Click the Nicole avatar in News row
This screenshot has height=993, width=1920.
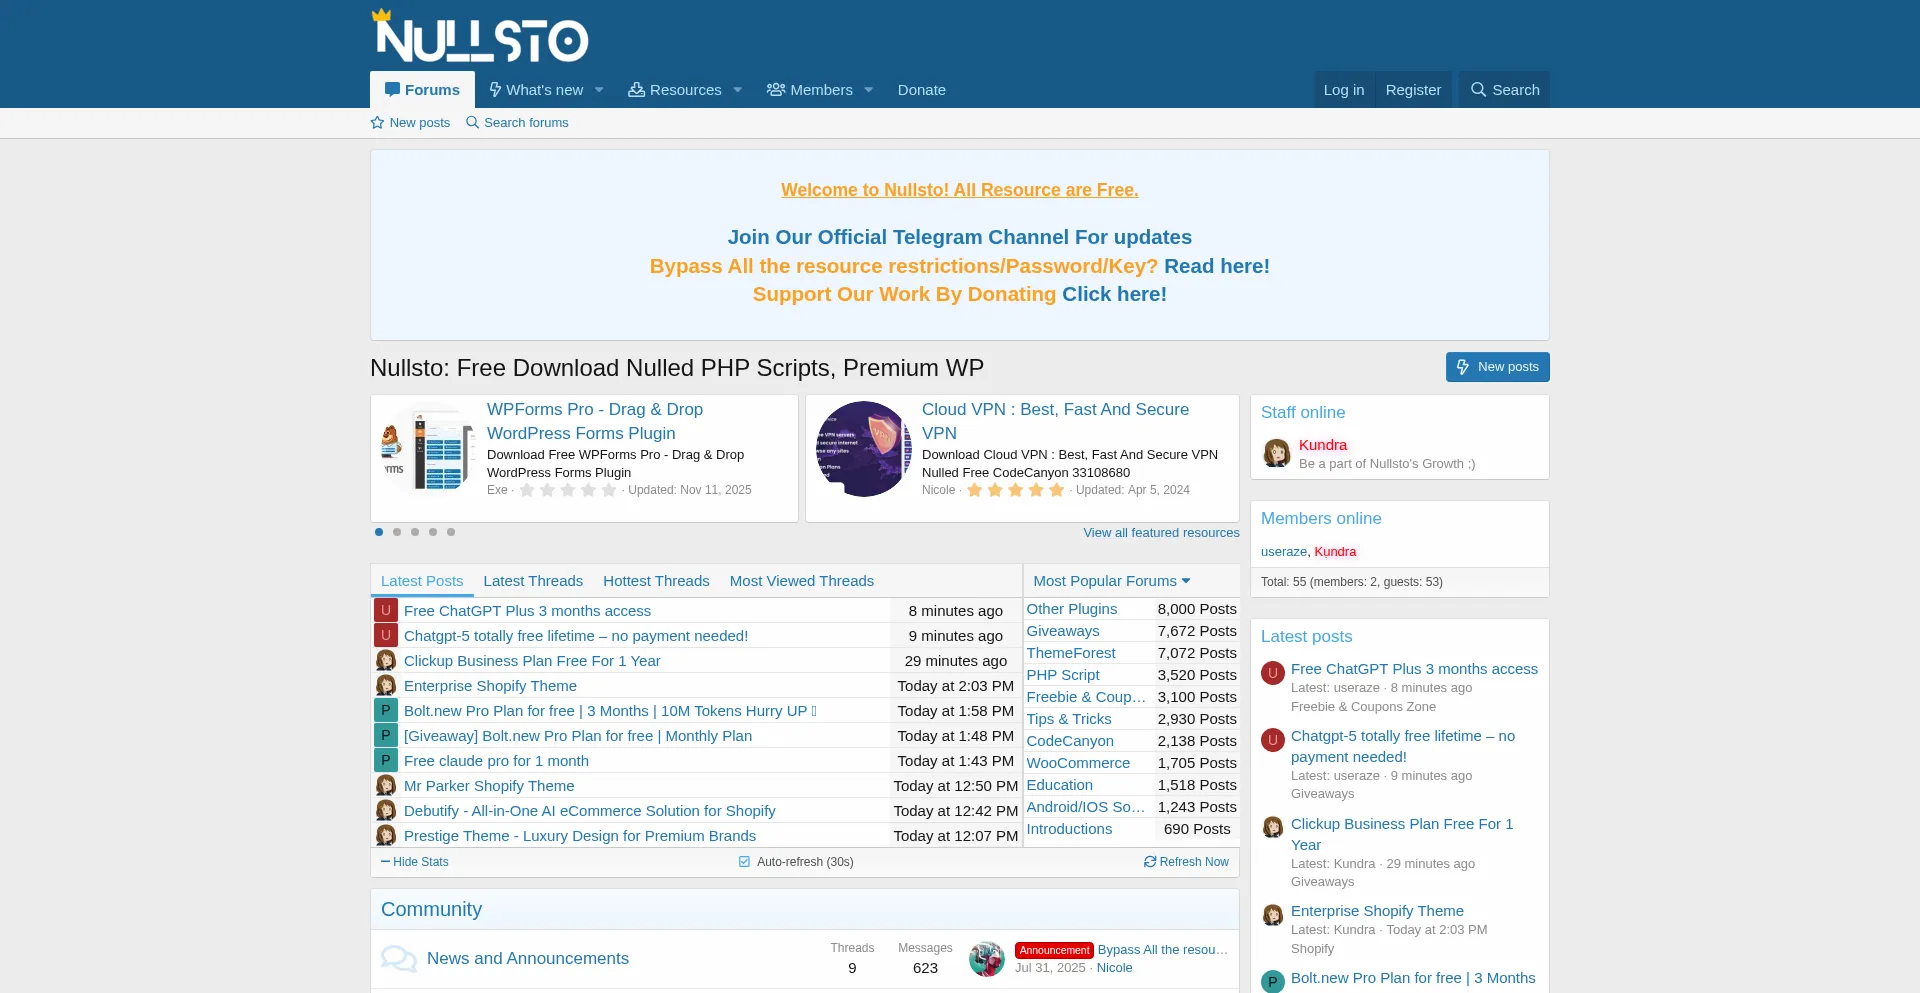coord(987,959)
